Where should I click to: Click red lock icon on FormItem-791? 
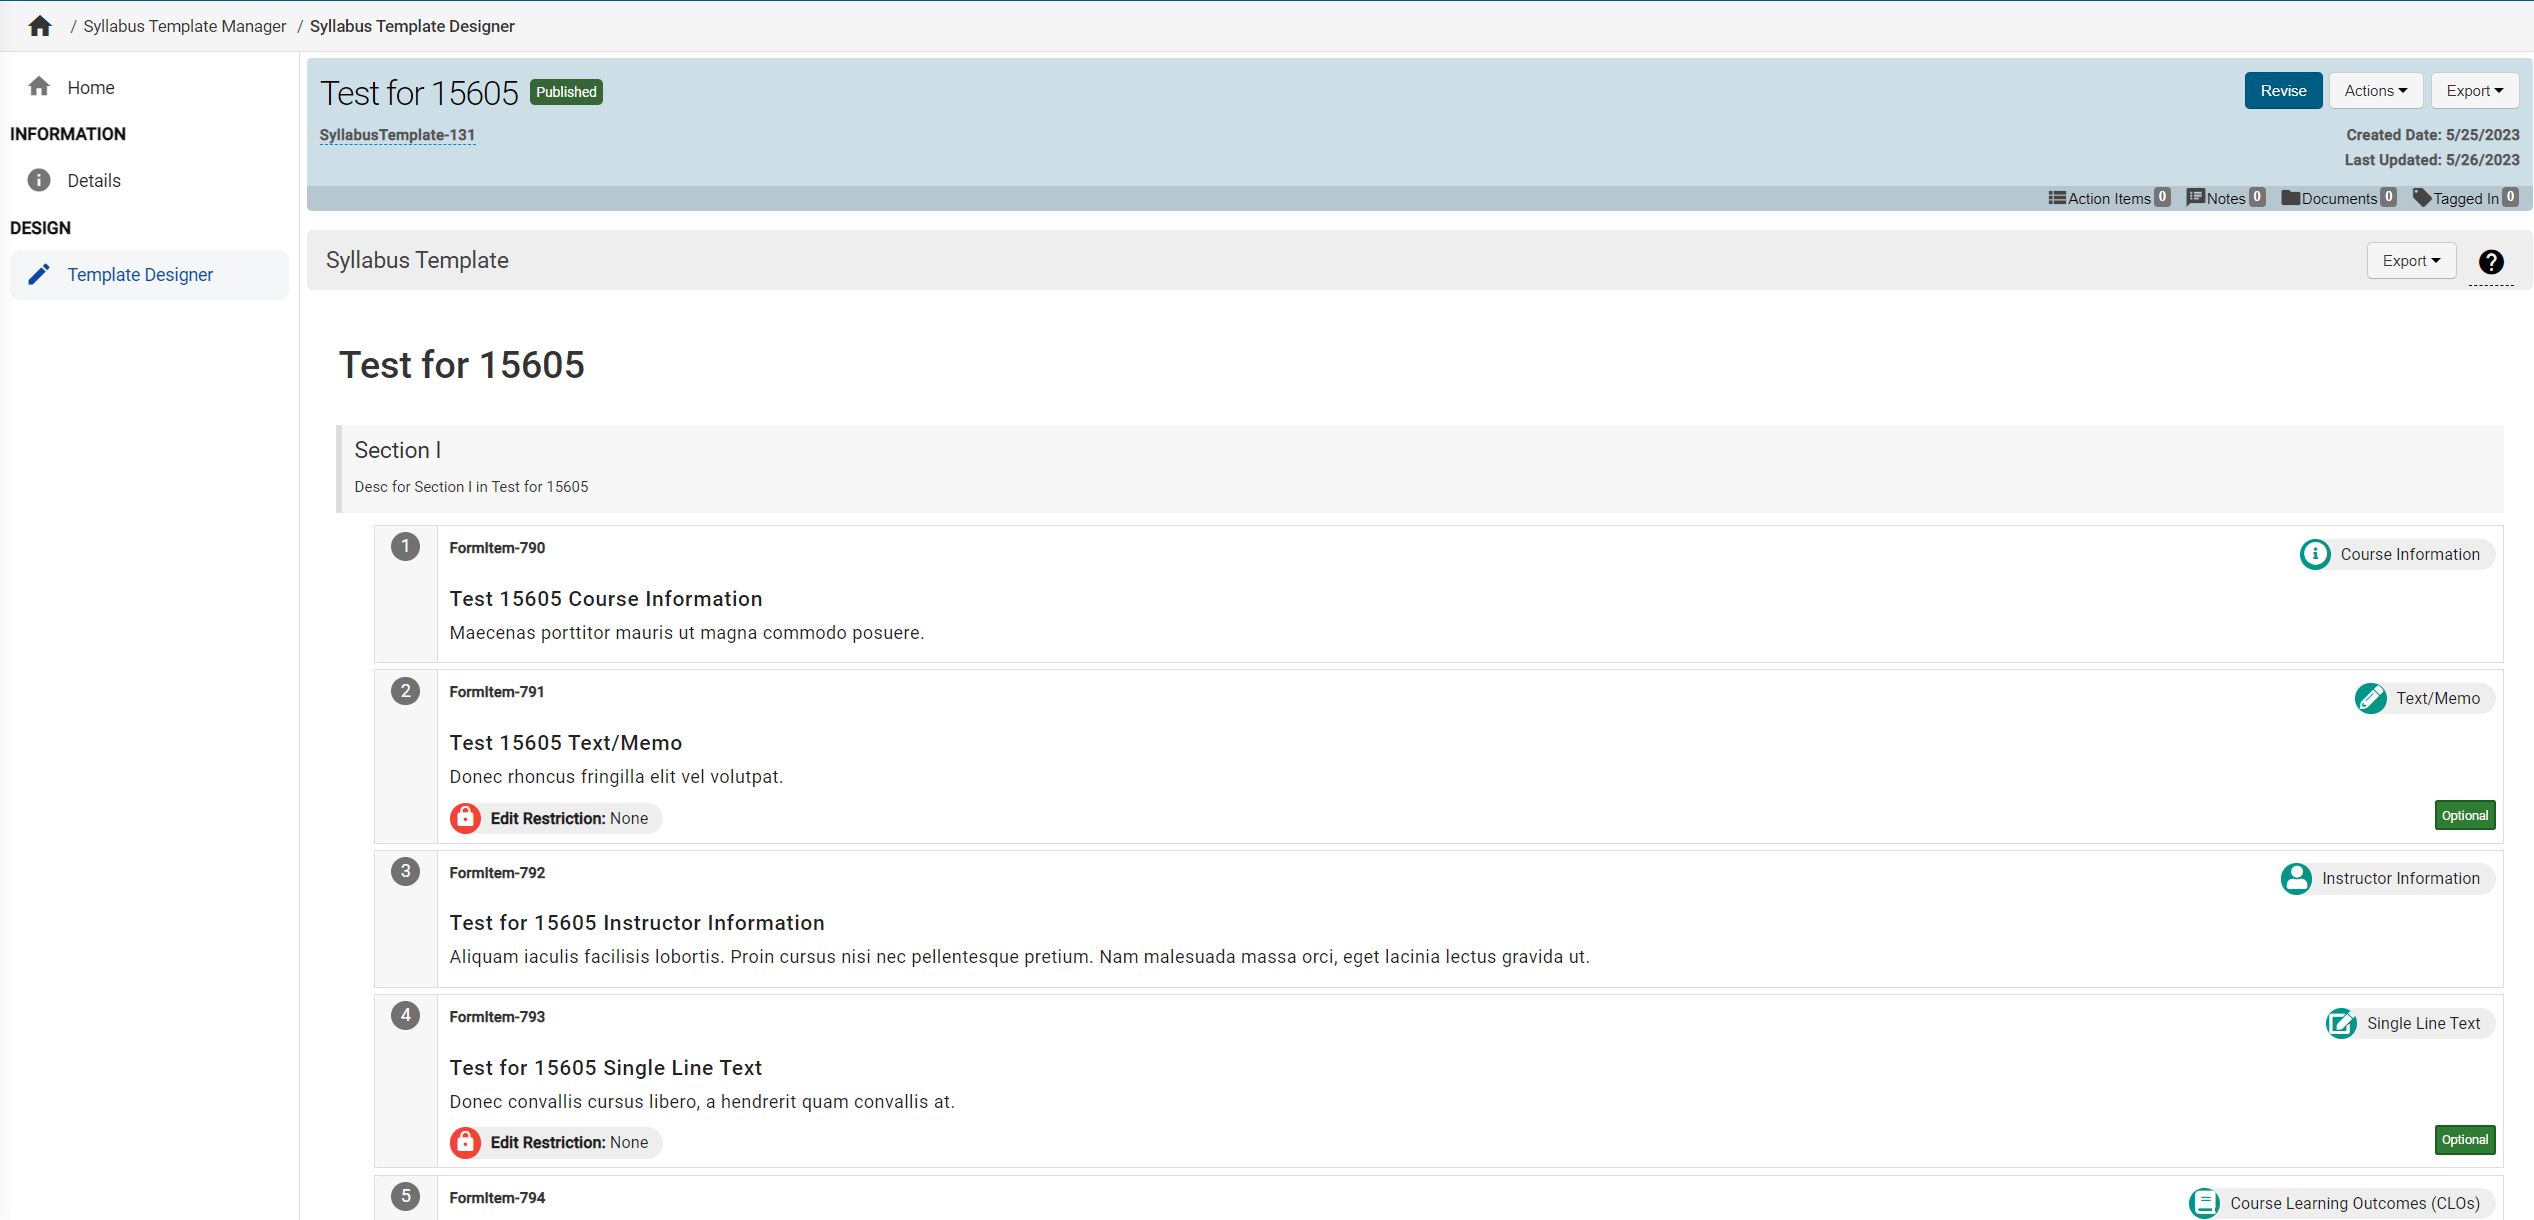[465, 818]
